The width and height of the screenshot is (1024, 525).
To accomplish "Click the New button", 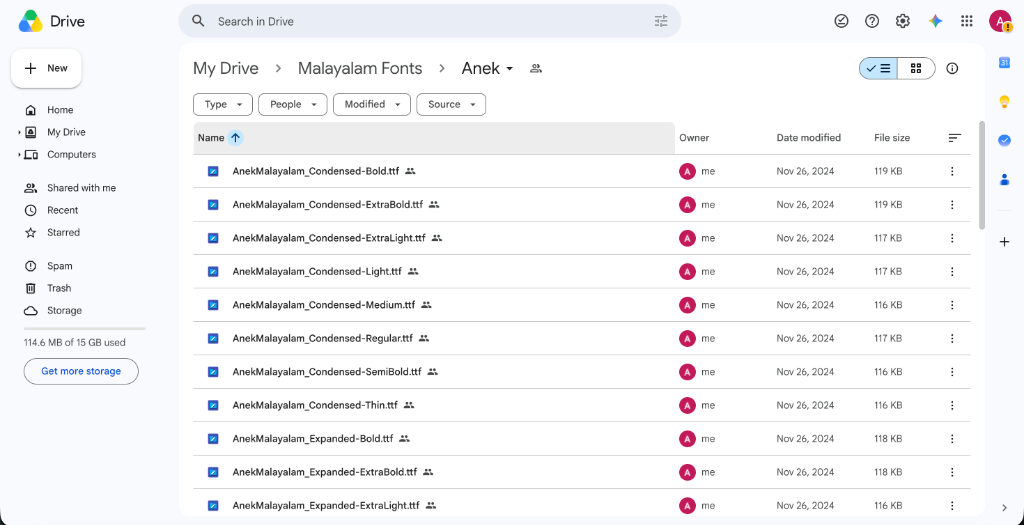I will tap(46, 68).
